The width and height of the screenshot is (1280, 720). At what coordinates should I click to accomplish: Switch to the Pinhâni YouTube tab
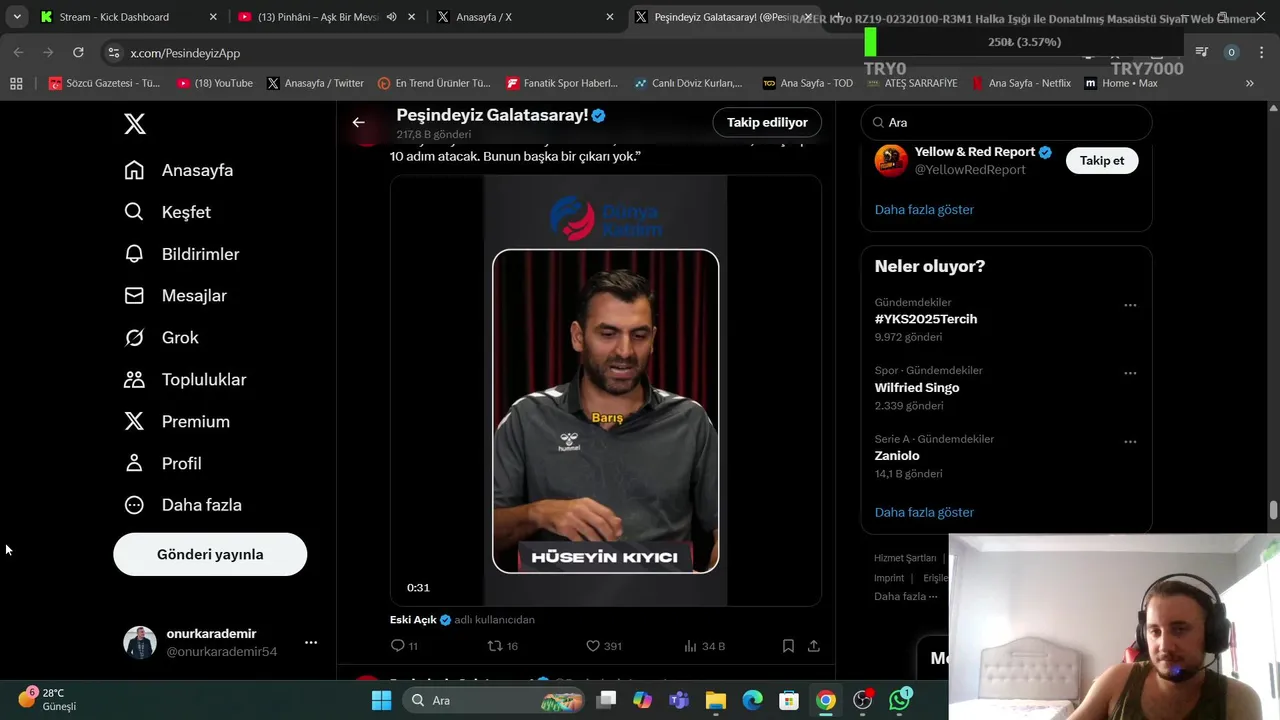coord(318,17)
